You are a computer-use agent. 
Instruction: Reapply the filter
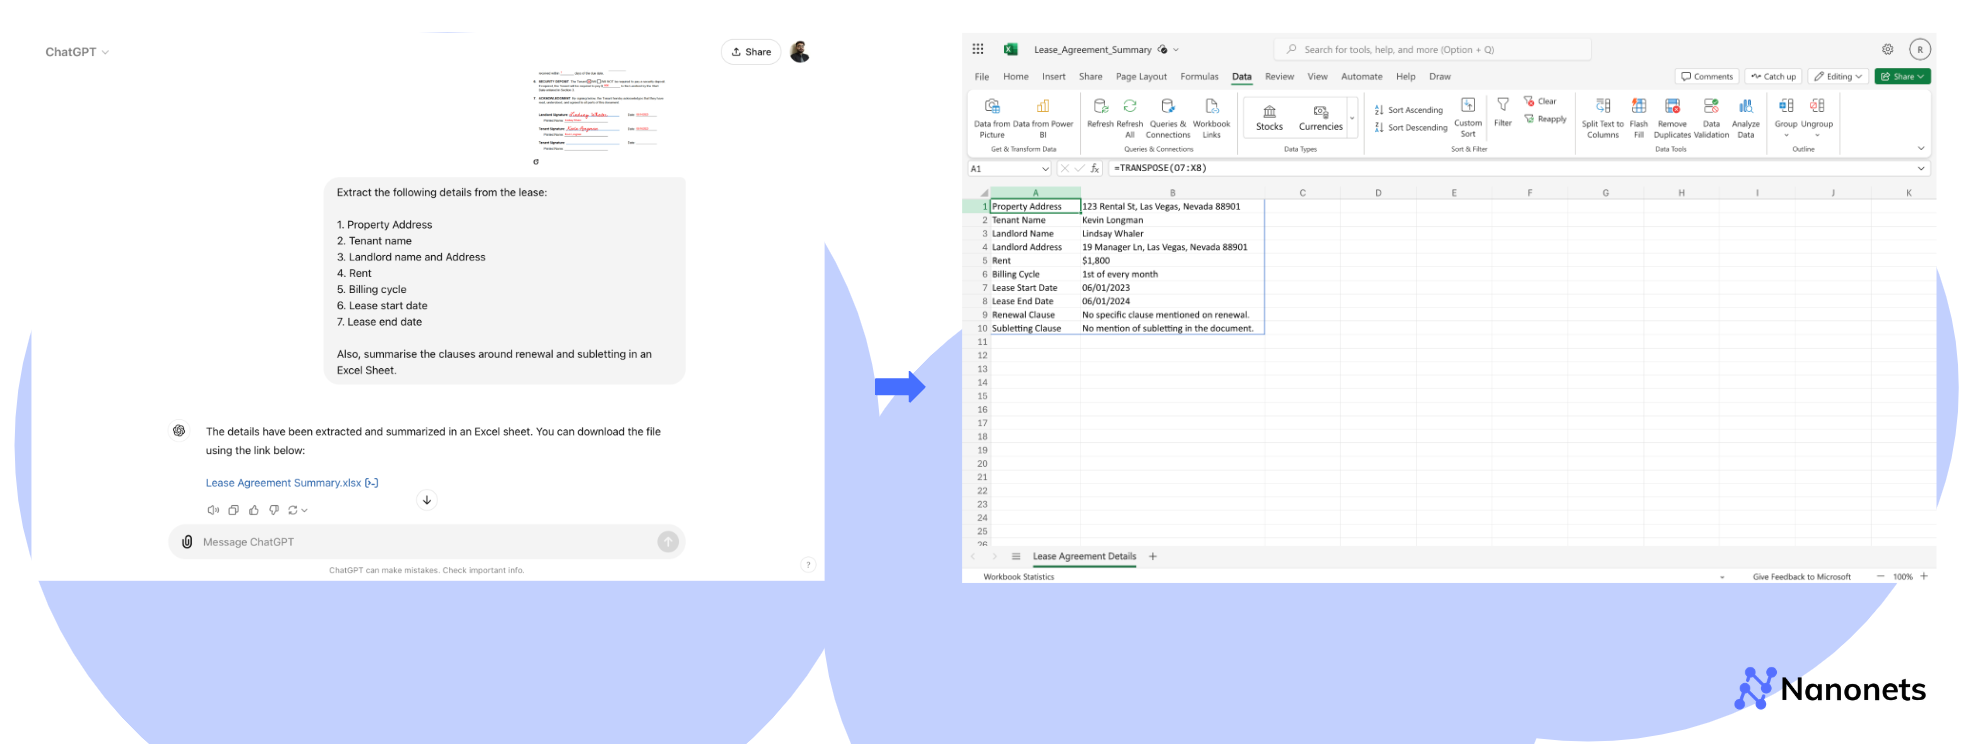tap(1545, 119)
